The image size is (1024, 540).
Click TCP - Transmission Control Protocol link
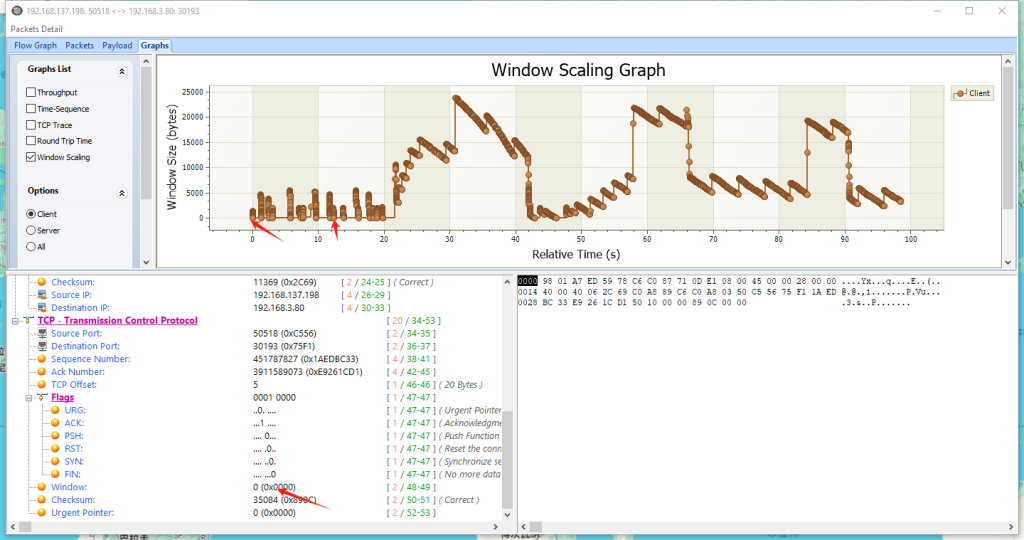(x=118, y=321)
